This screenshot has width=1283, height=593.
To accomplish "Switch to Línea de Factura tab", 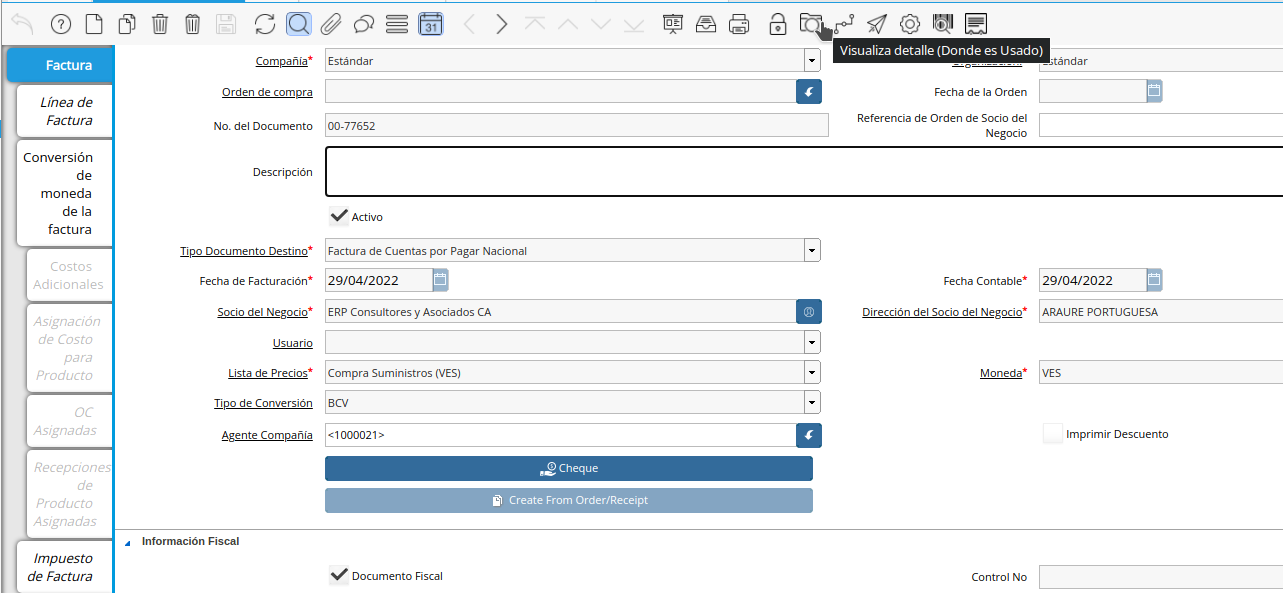I will (65, 111).
